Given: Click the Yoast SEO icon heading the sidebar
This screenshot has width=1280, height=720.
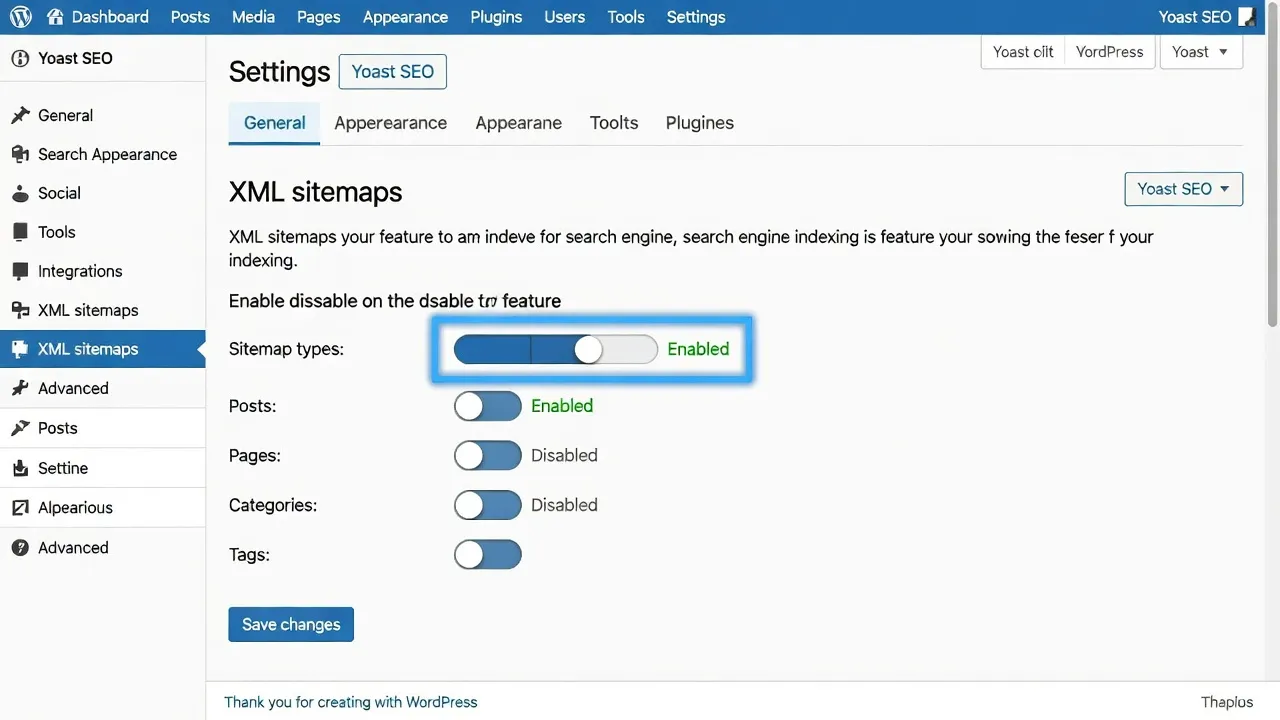Looking at the screenshot, I should coord(20,58).
